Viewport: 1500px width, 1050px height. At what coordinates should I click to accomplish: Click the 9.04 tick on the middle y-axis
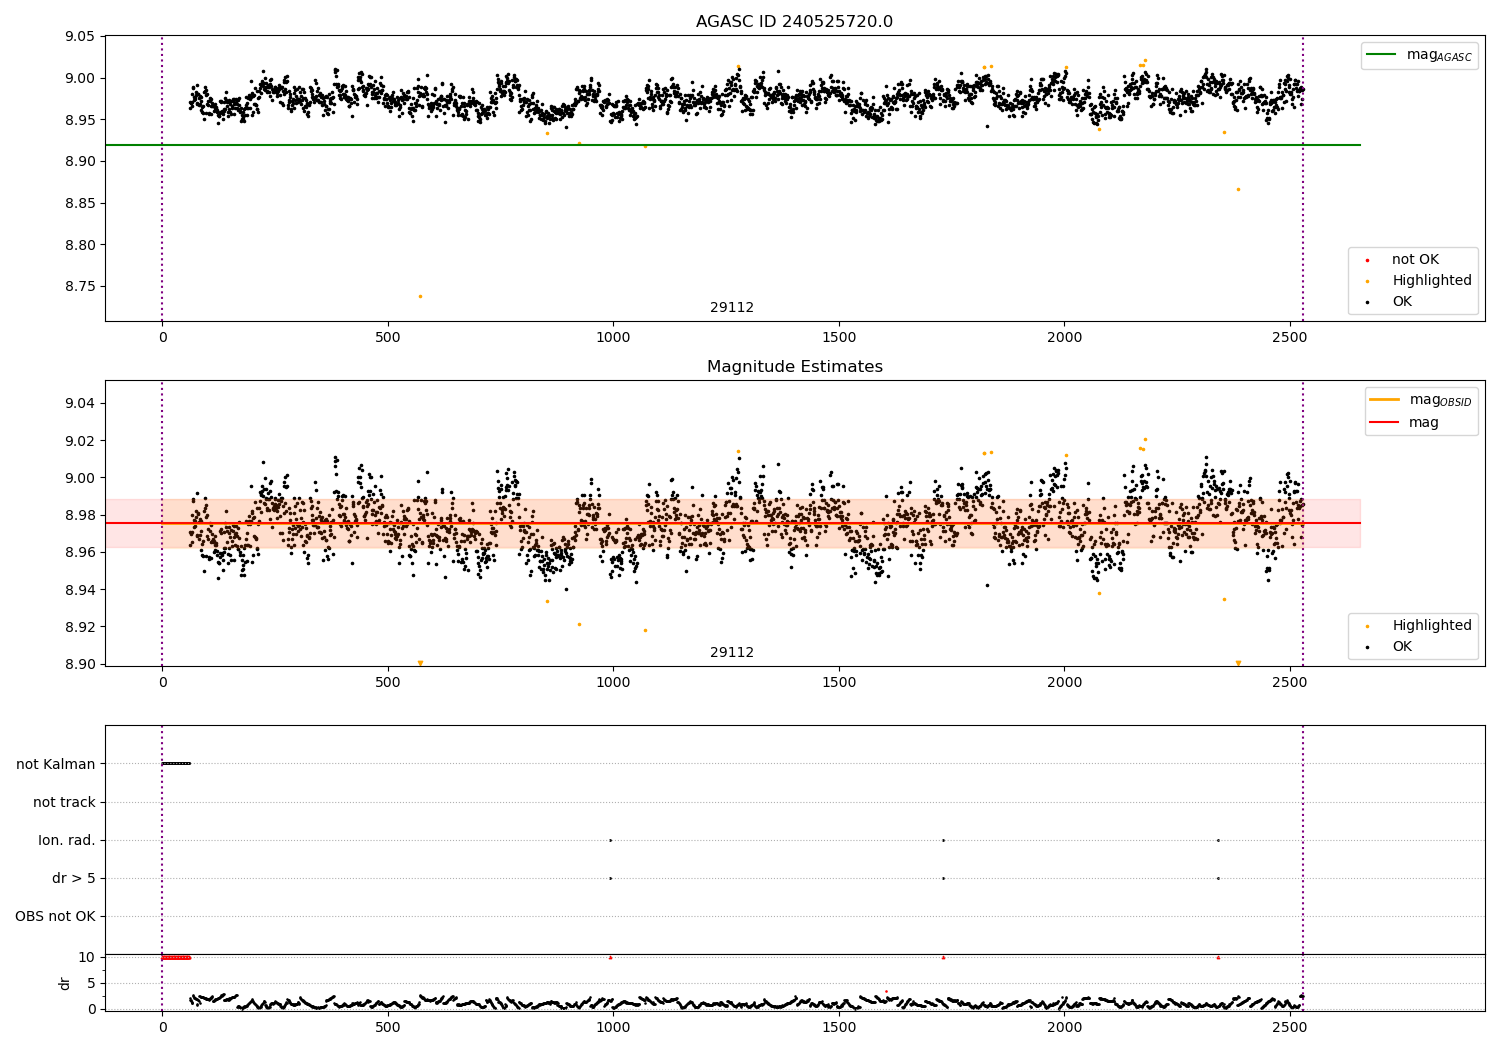(80, 404)
